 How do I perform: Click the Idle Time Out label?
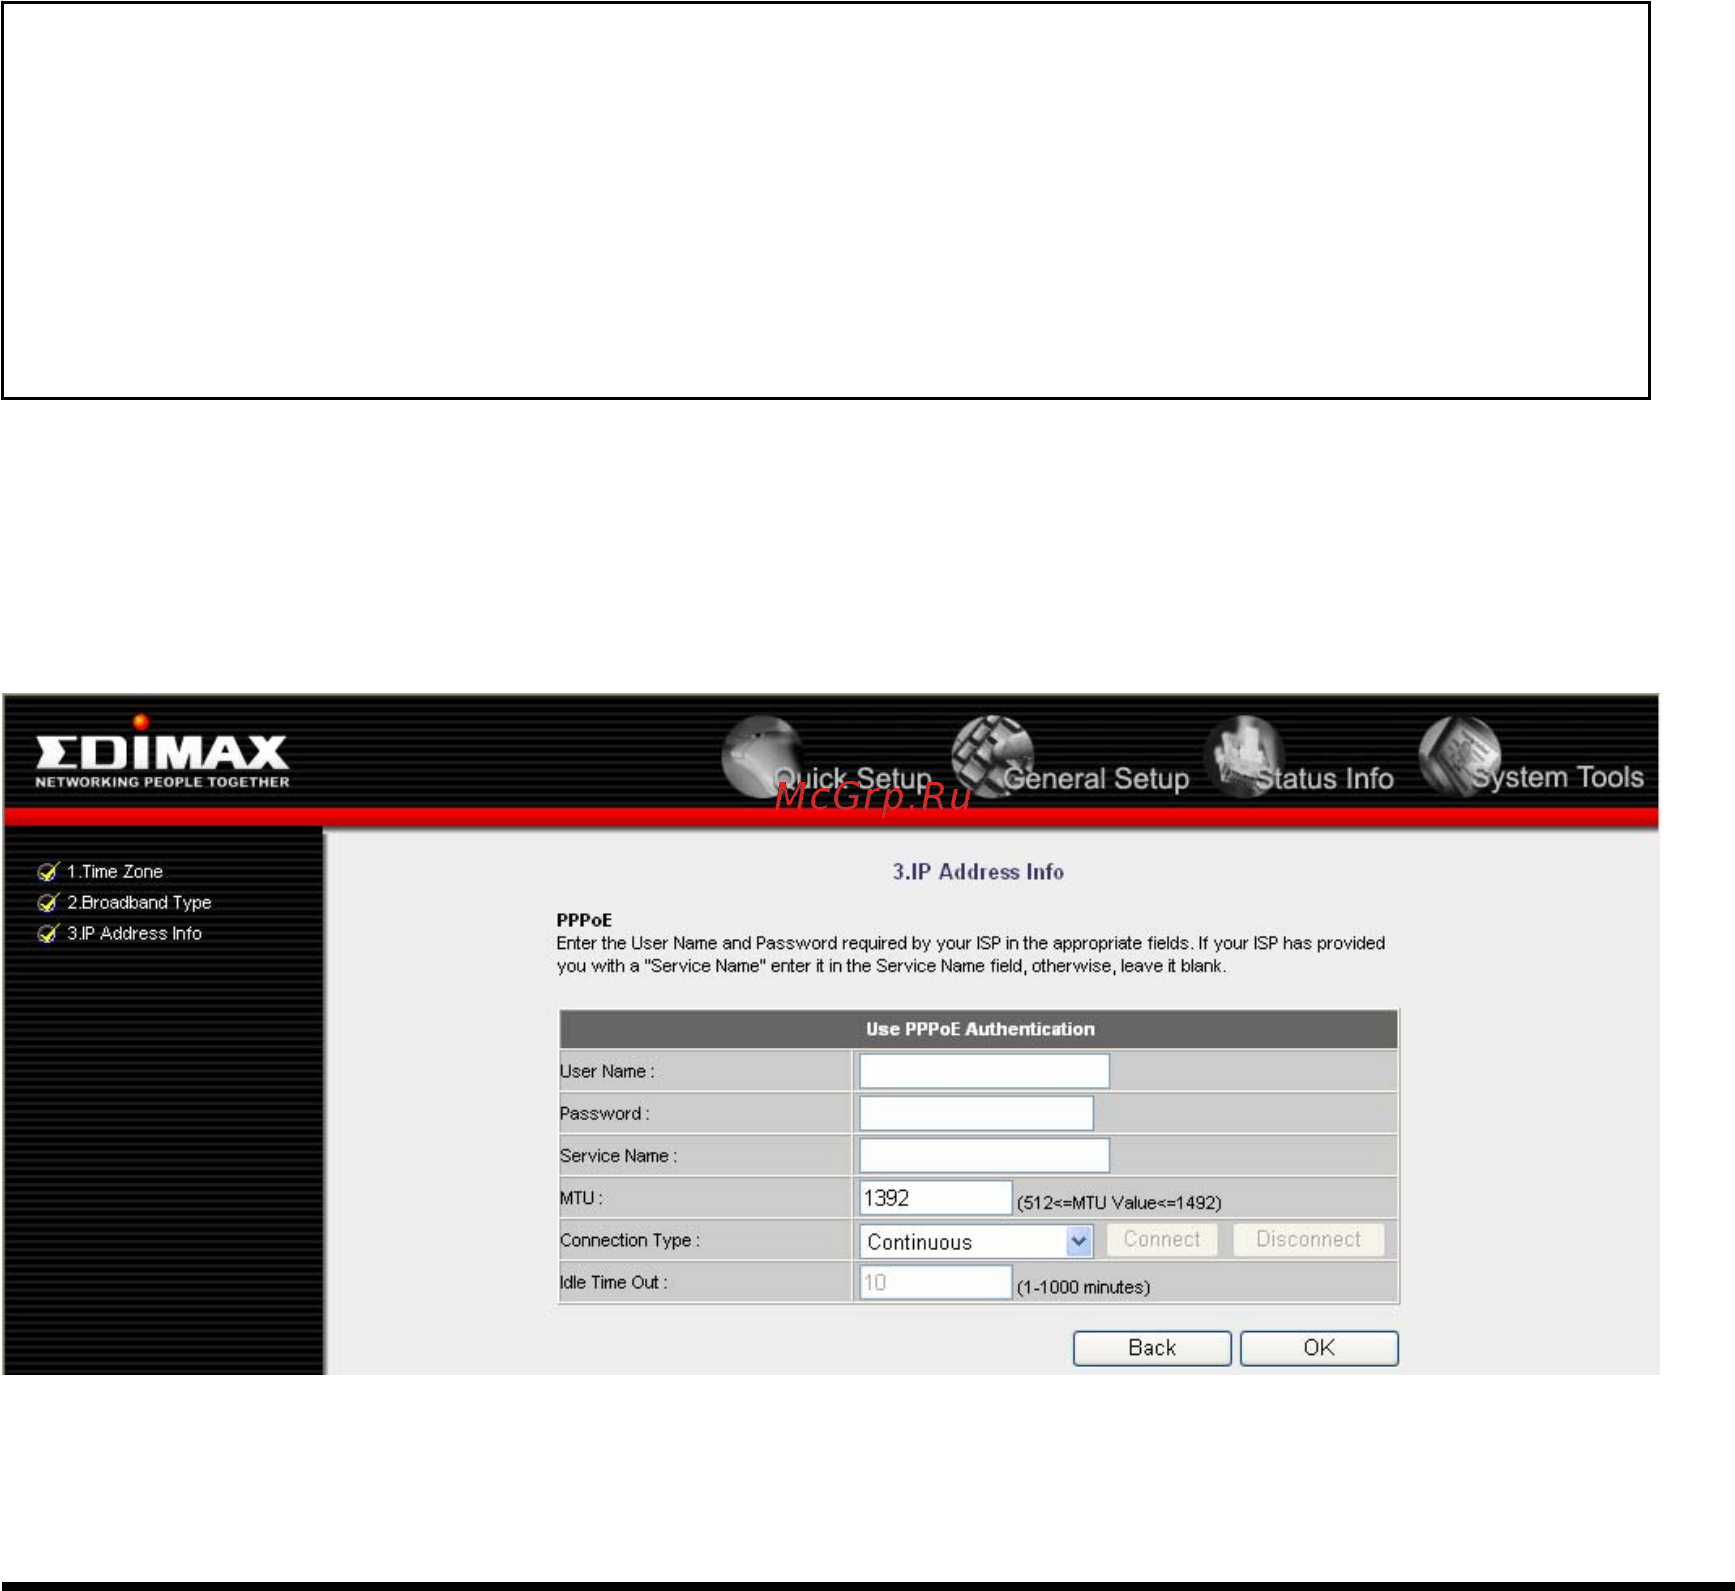coord(614,1282)
